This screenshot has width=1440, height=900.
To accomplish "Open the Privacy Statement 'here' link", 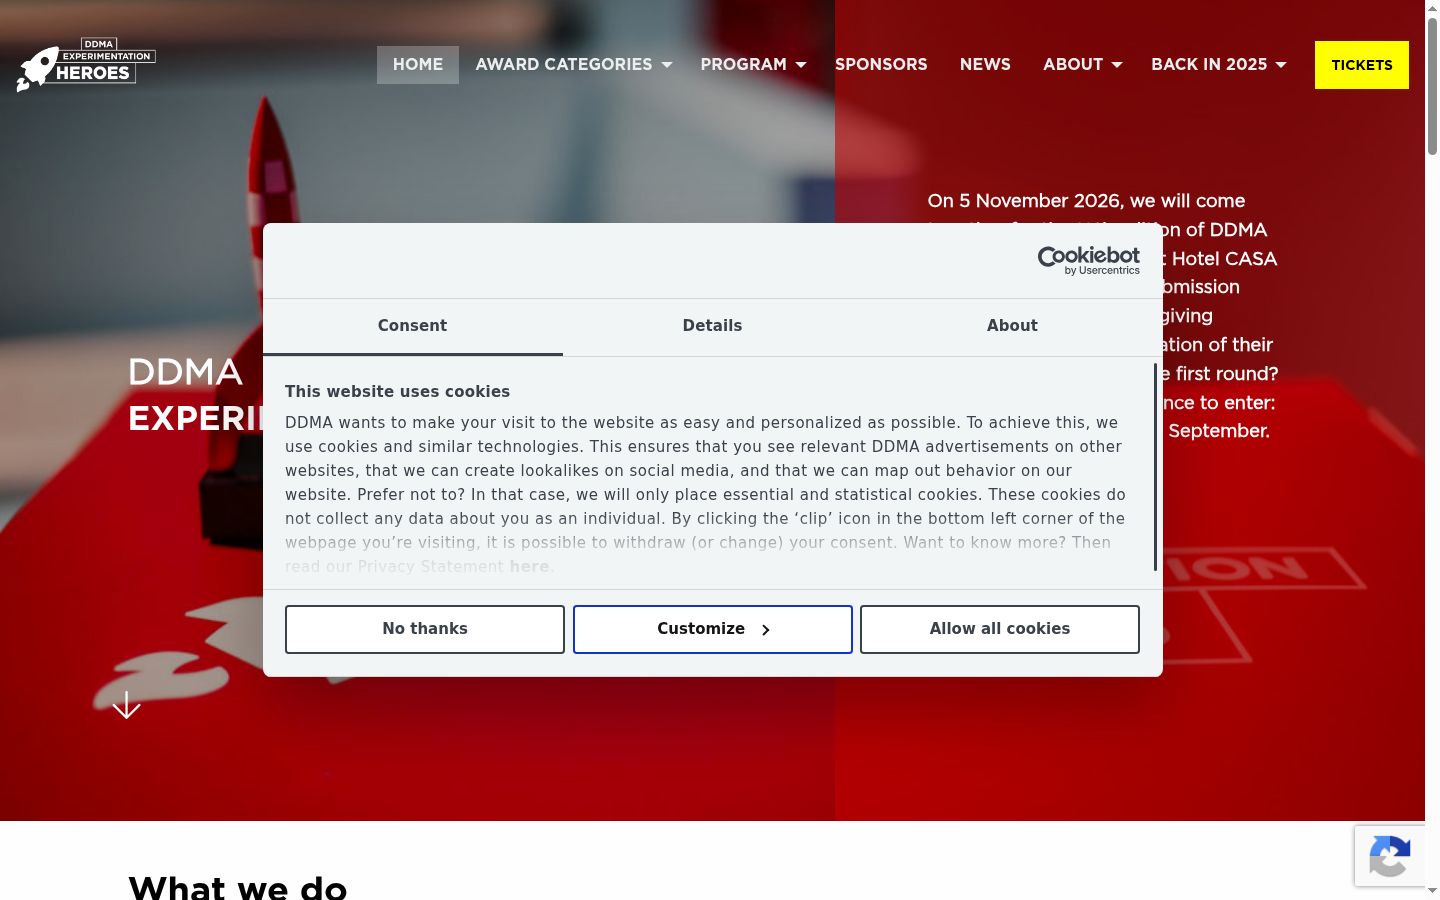I will tap(529, 567).
